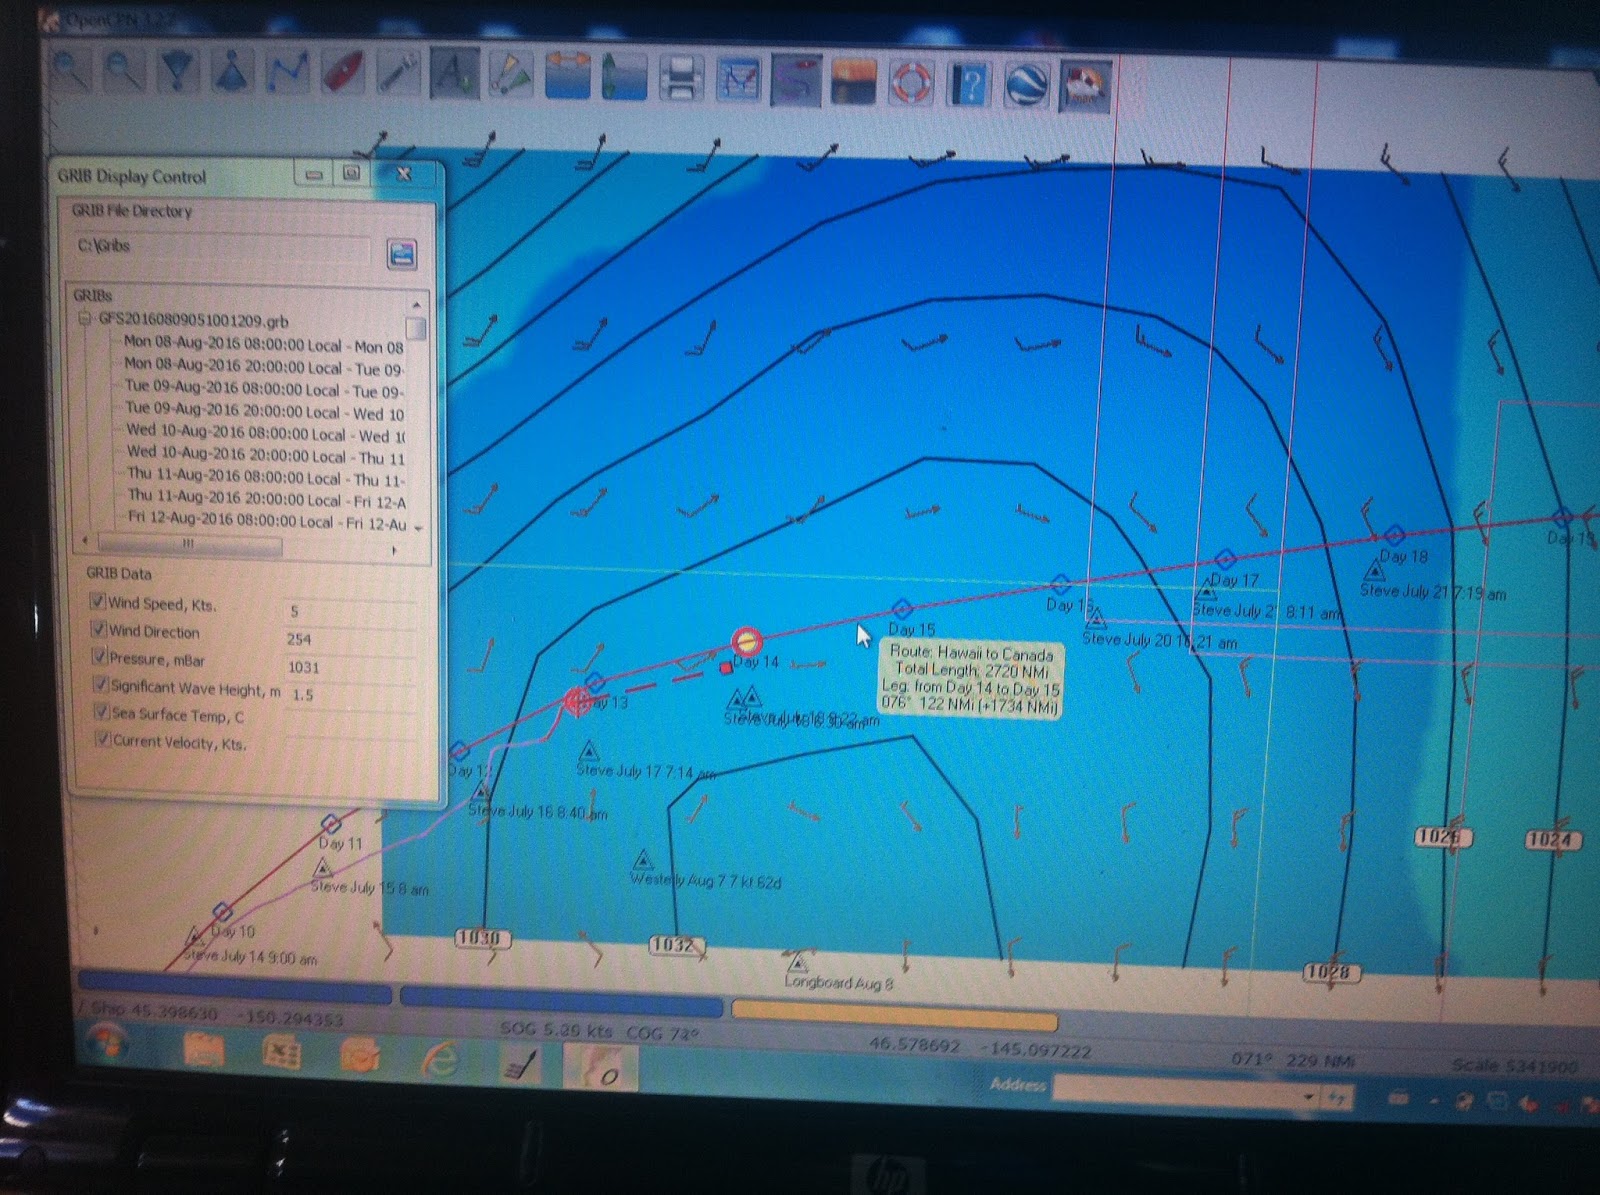Image resolution: width=1600 pixels, height=1195 pixels.
Task: Select 'Thu 11-Aug-2016 08:00:00 Local' GRIB record
Action: tap(267, 478)
